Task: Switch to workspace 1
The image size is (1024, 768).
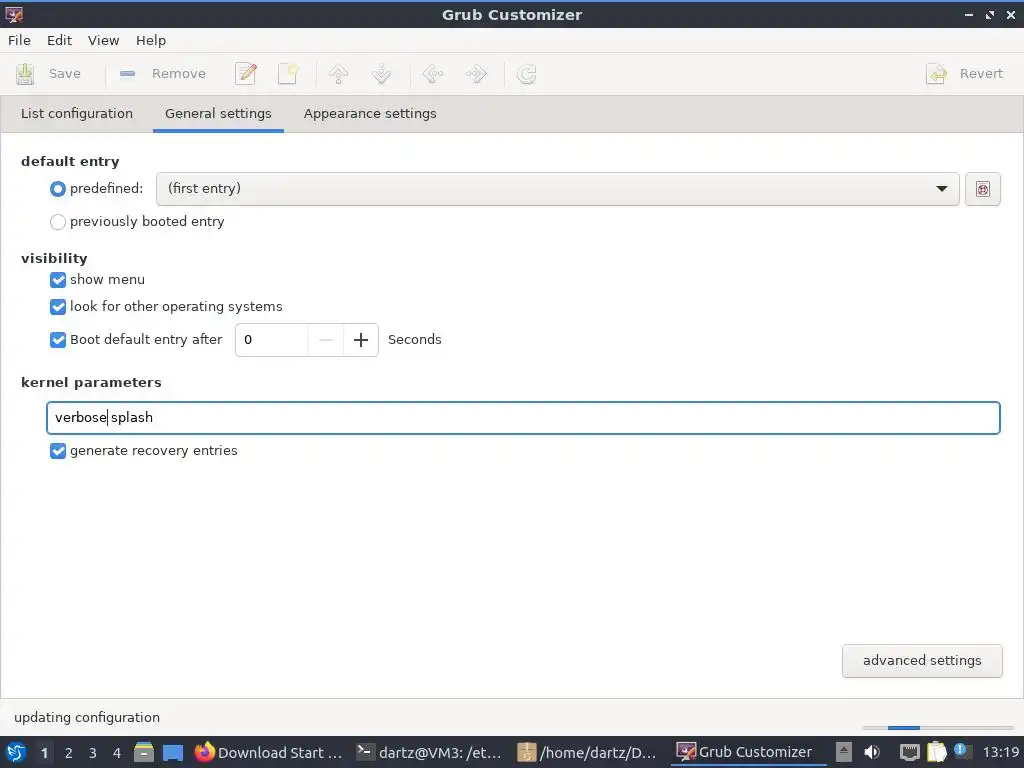Action: 44,753
